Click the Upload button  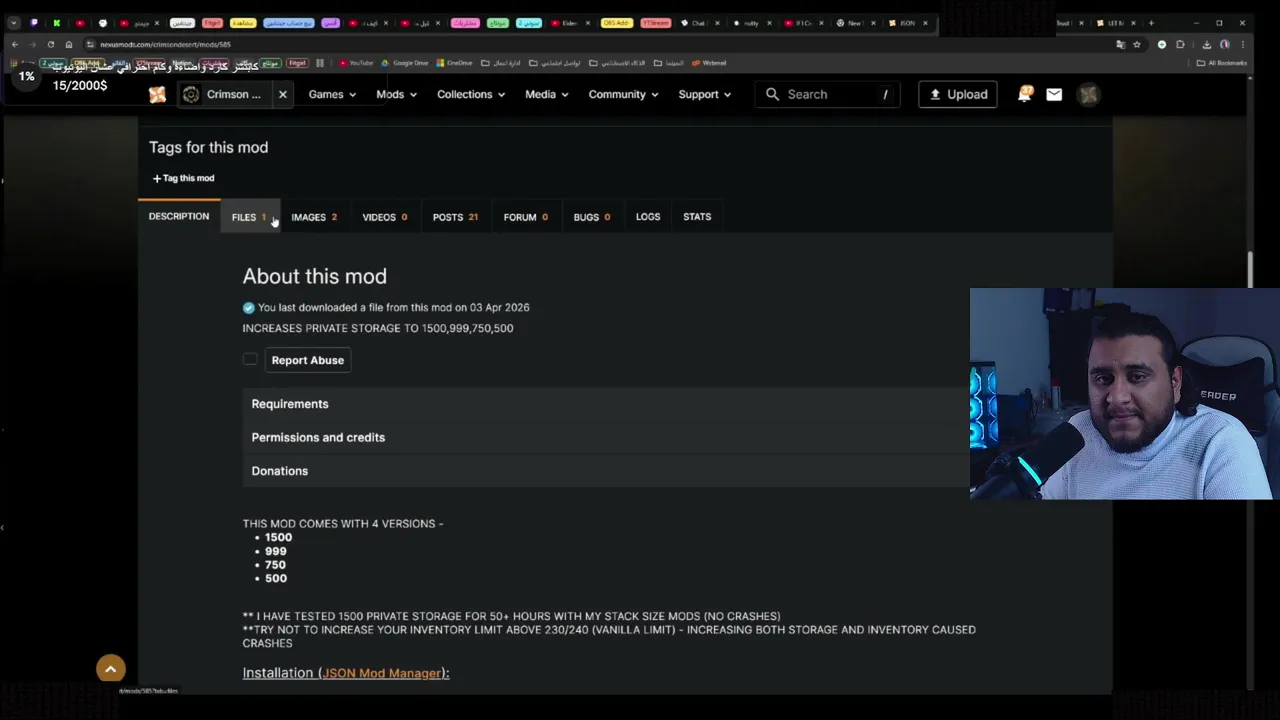click(957, 94)
